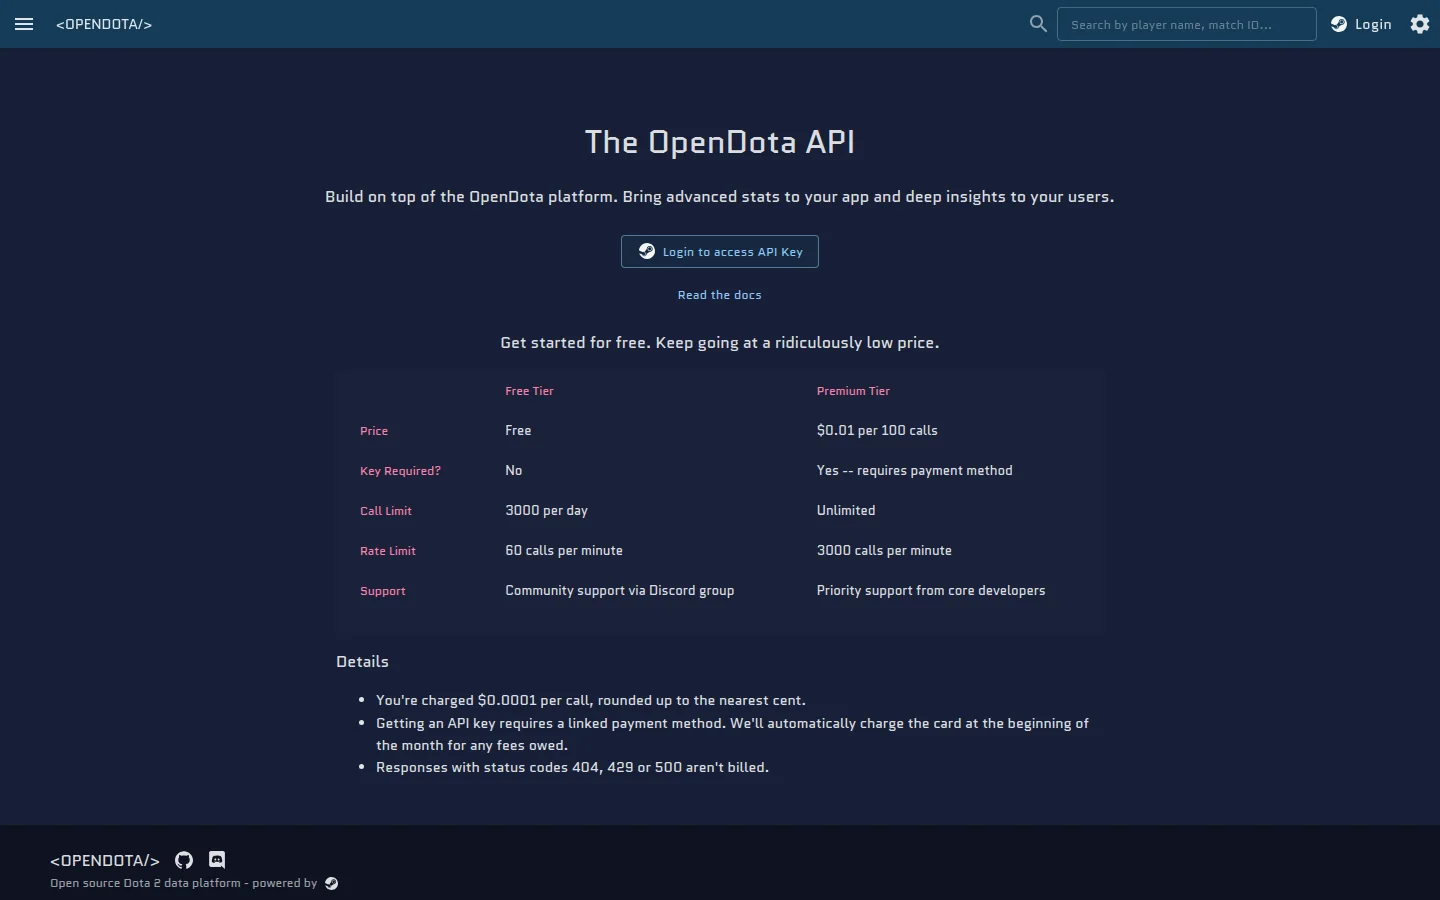
Task: Click the Steam logo next to 'powered by'
Action: coord(332,883)
